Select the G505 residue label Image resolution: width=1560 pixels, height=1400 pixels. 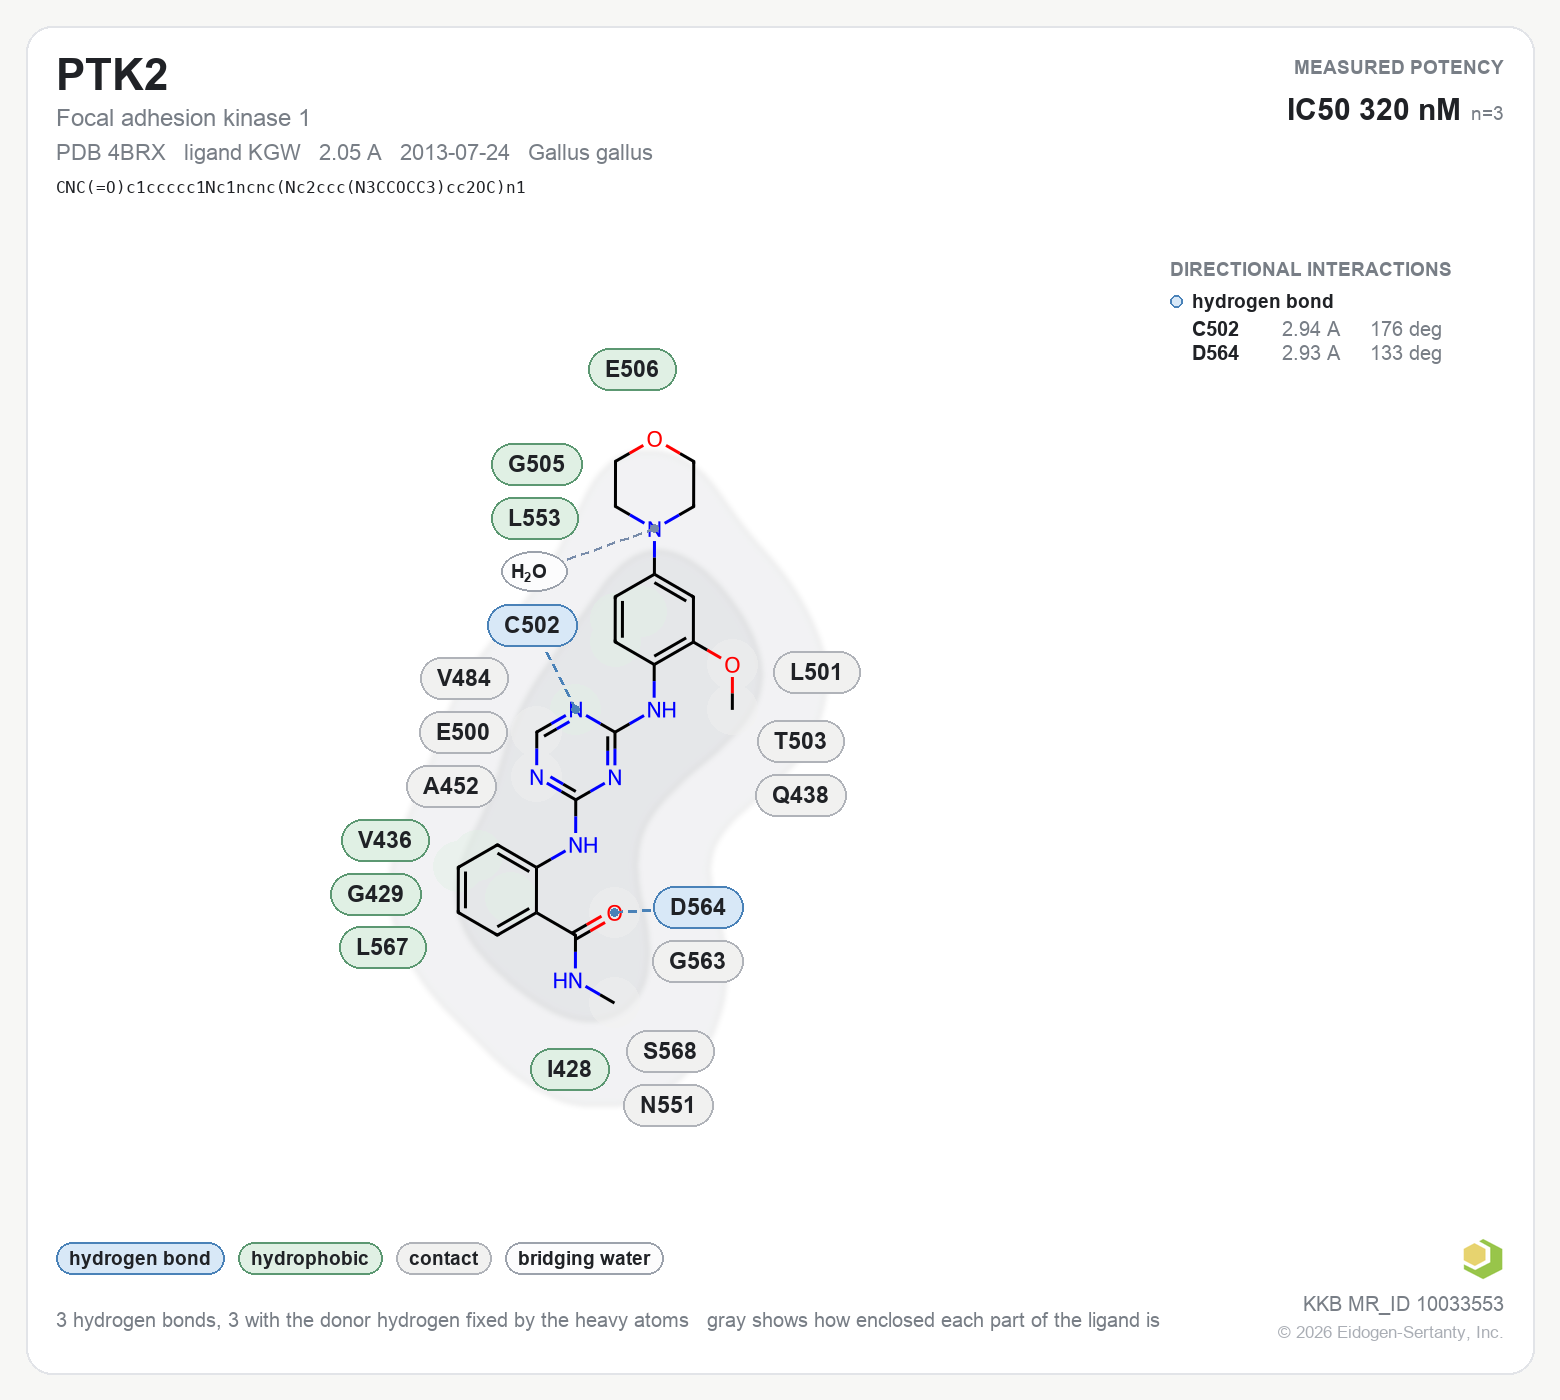(537, 464)
